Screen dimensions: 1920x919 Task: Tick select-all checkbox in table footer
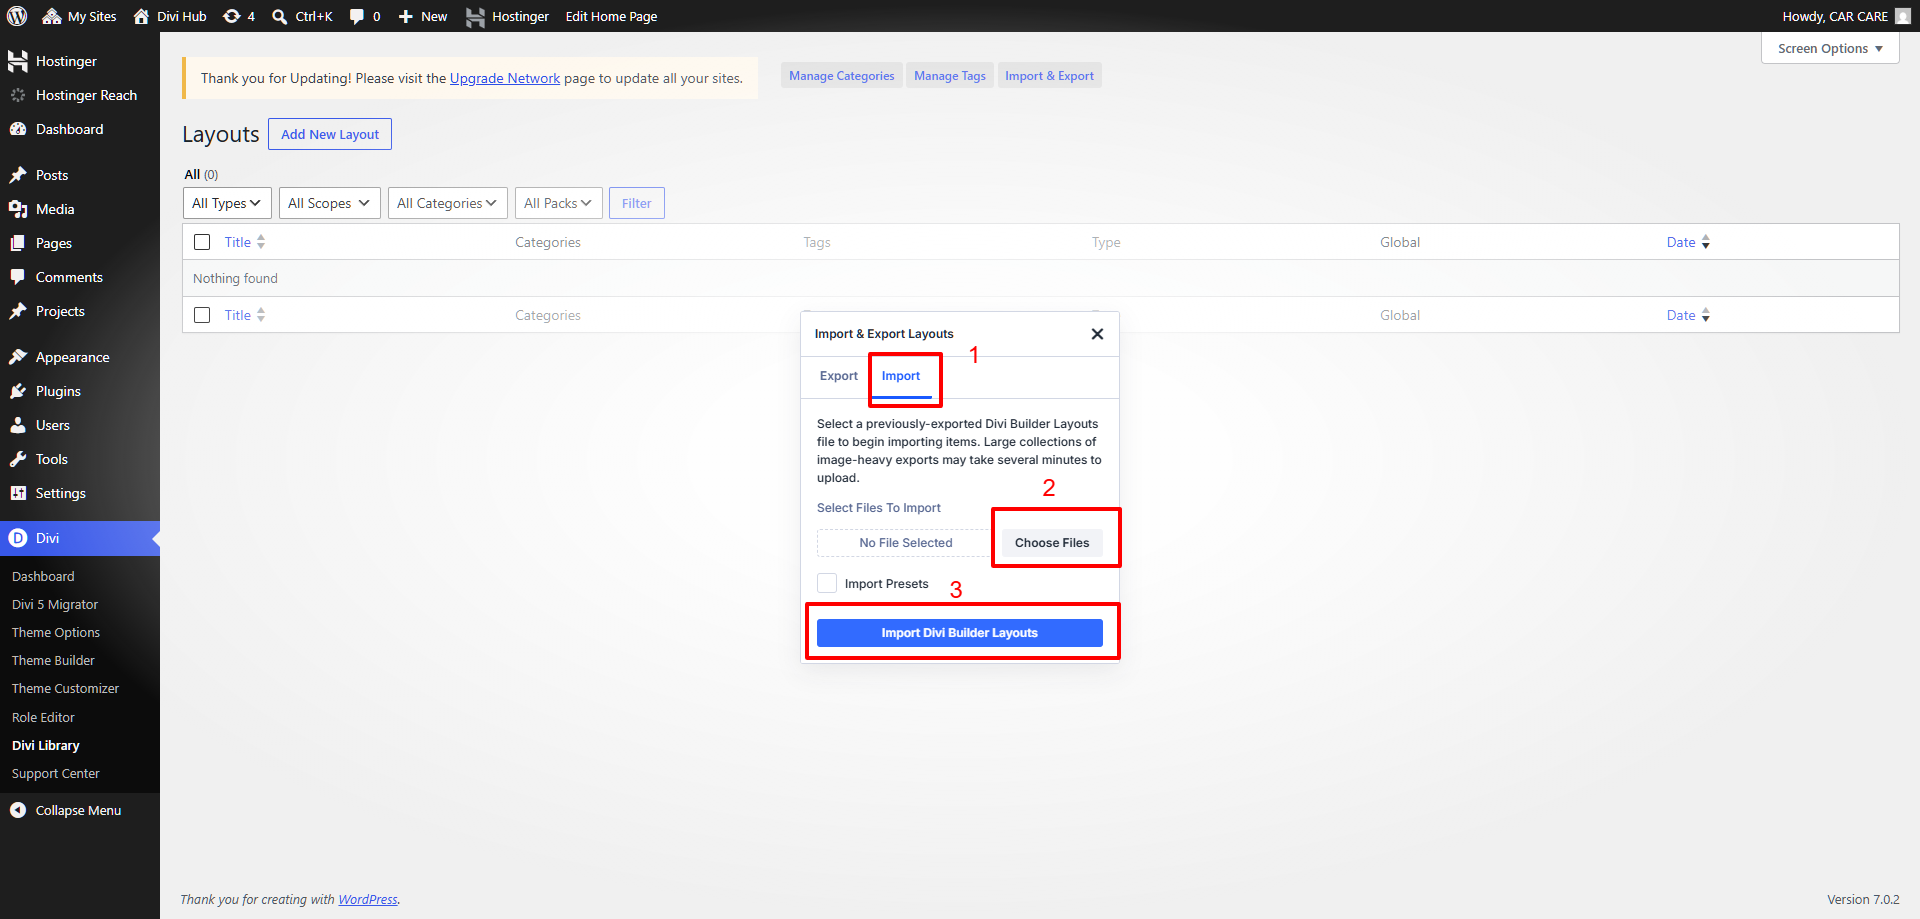click(202, 315)
